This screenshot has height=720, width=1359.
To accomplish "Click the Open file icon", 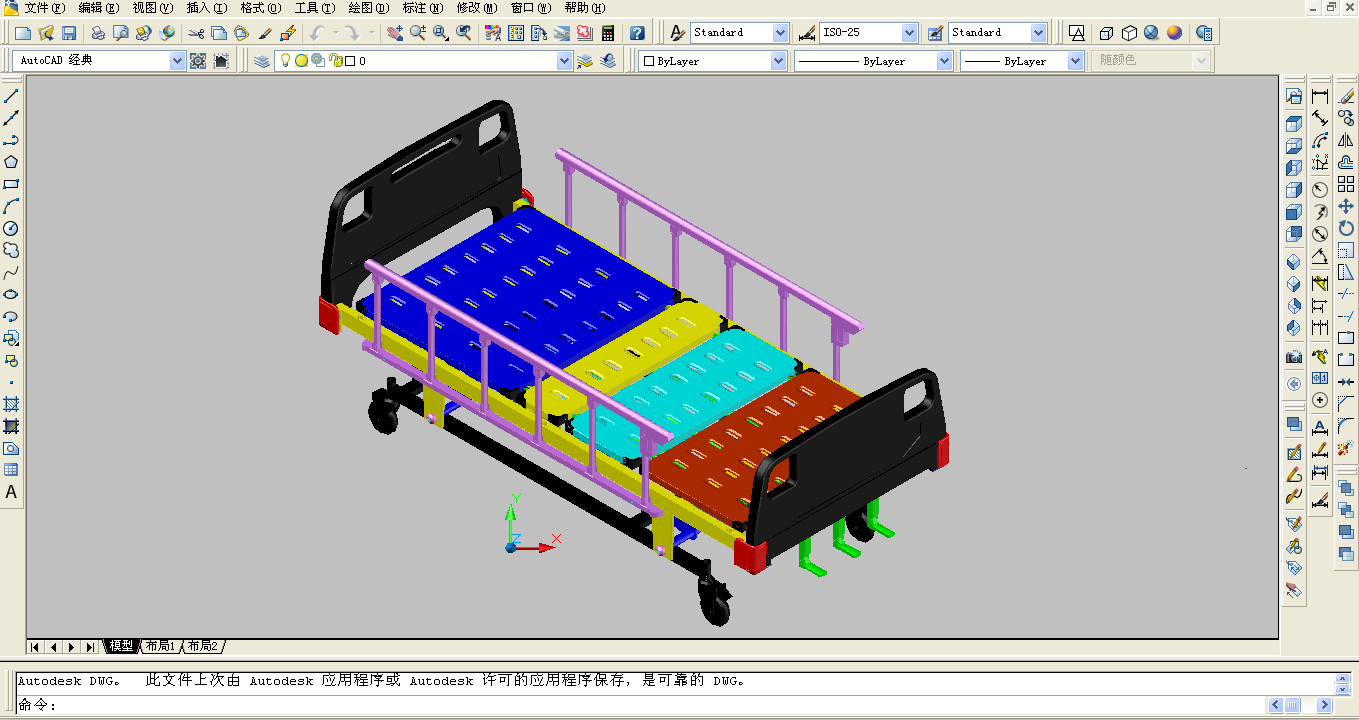I will point(46,33).
